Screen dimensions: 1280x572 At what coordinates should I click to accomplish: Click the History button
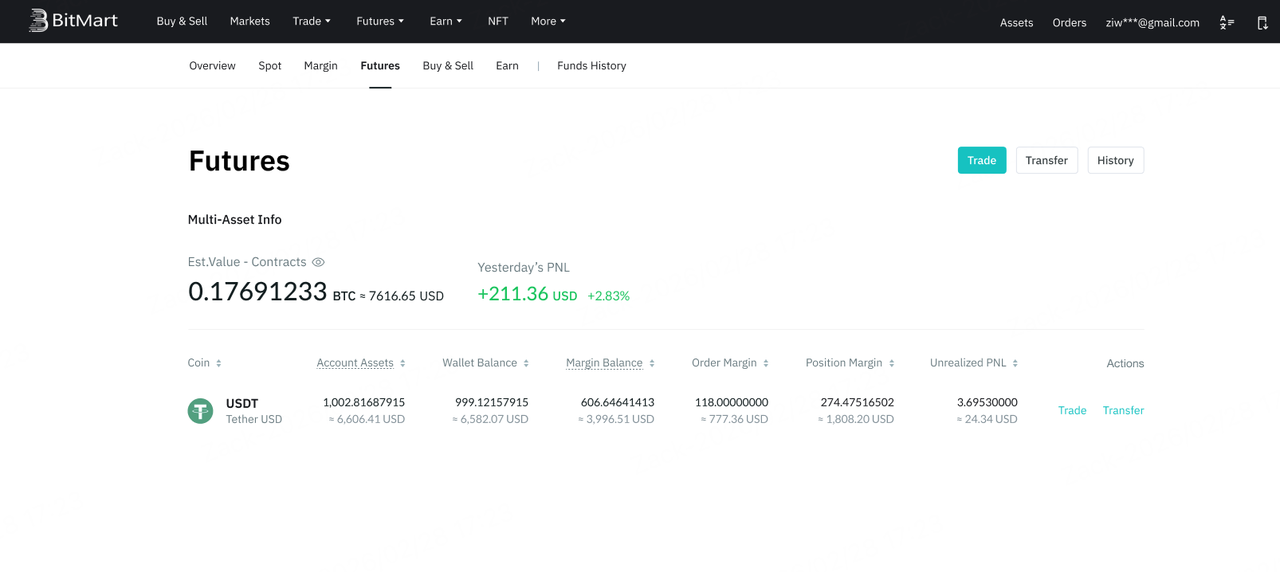1115,160
